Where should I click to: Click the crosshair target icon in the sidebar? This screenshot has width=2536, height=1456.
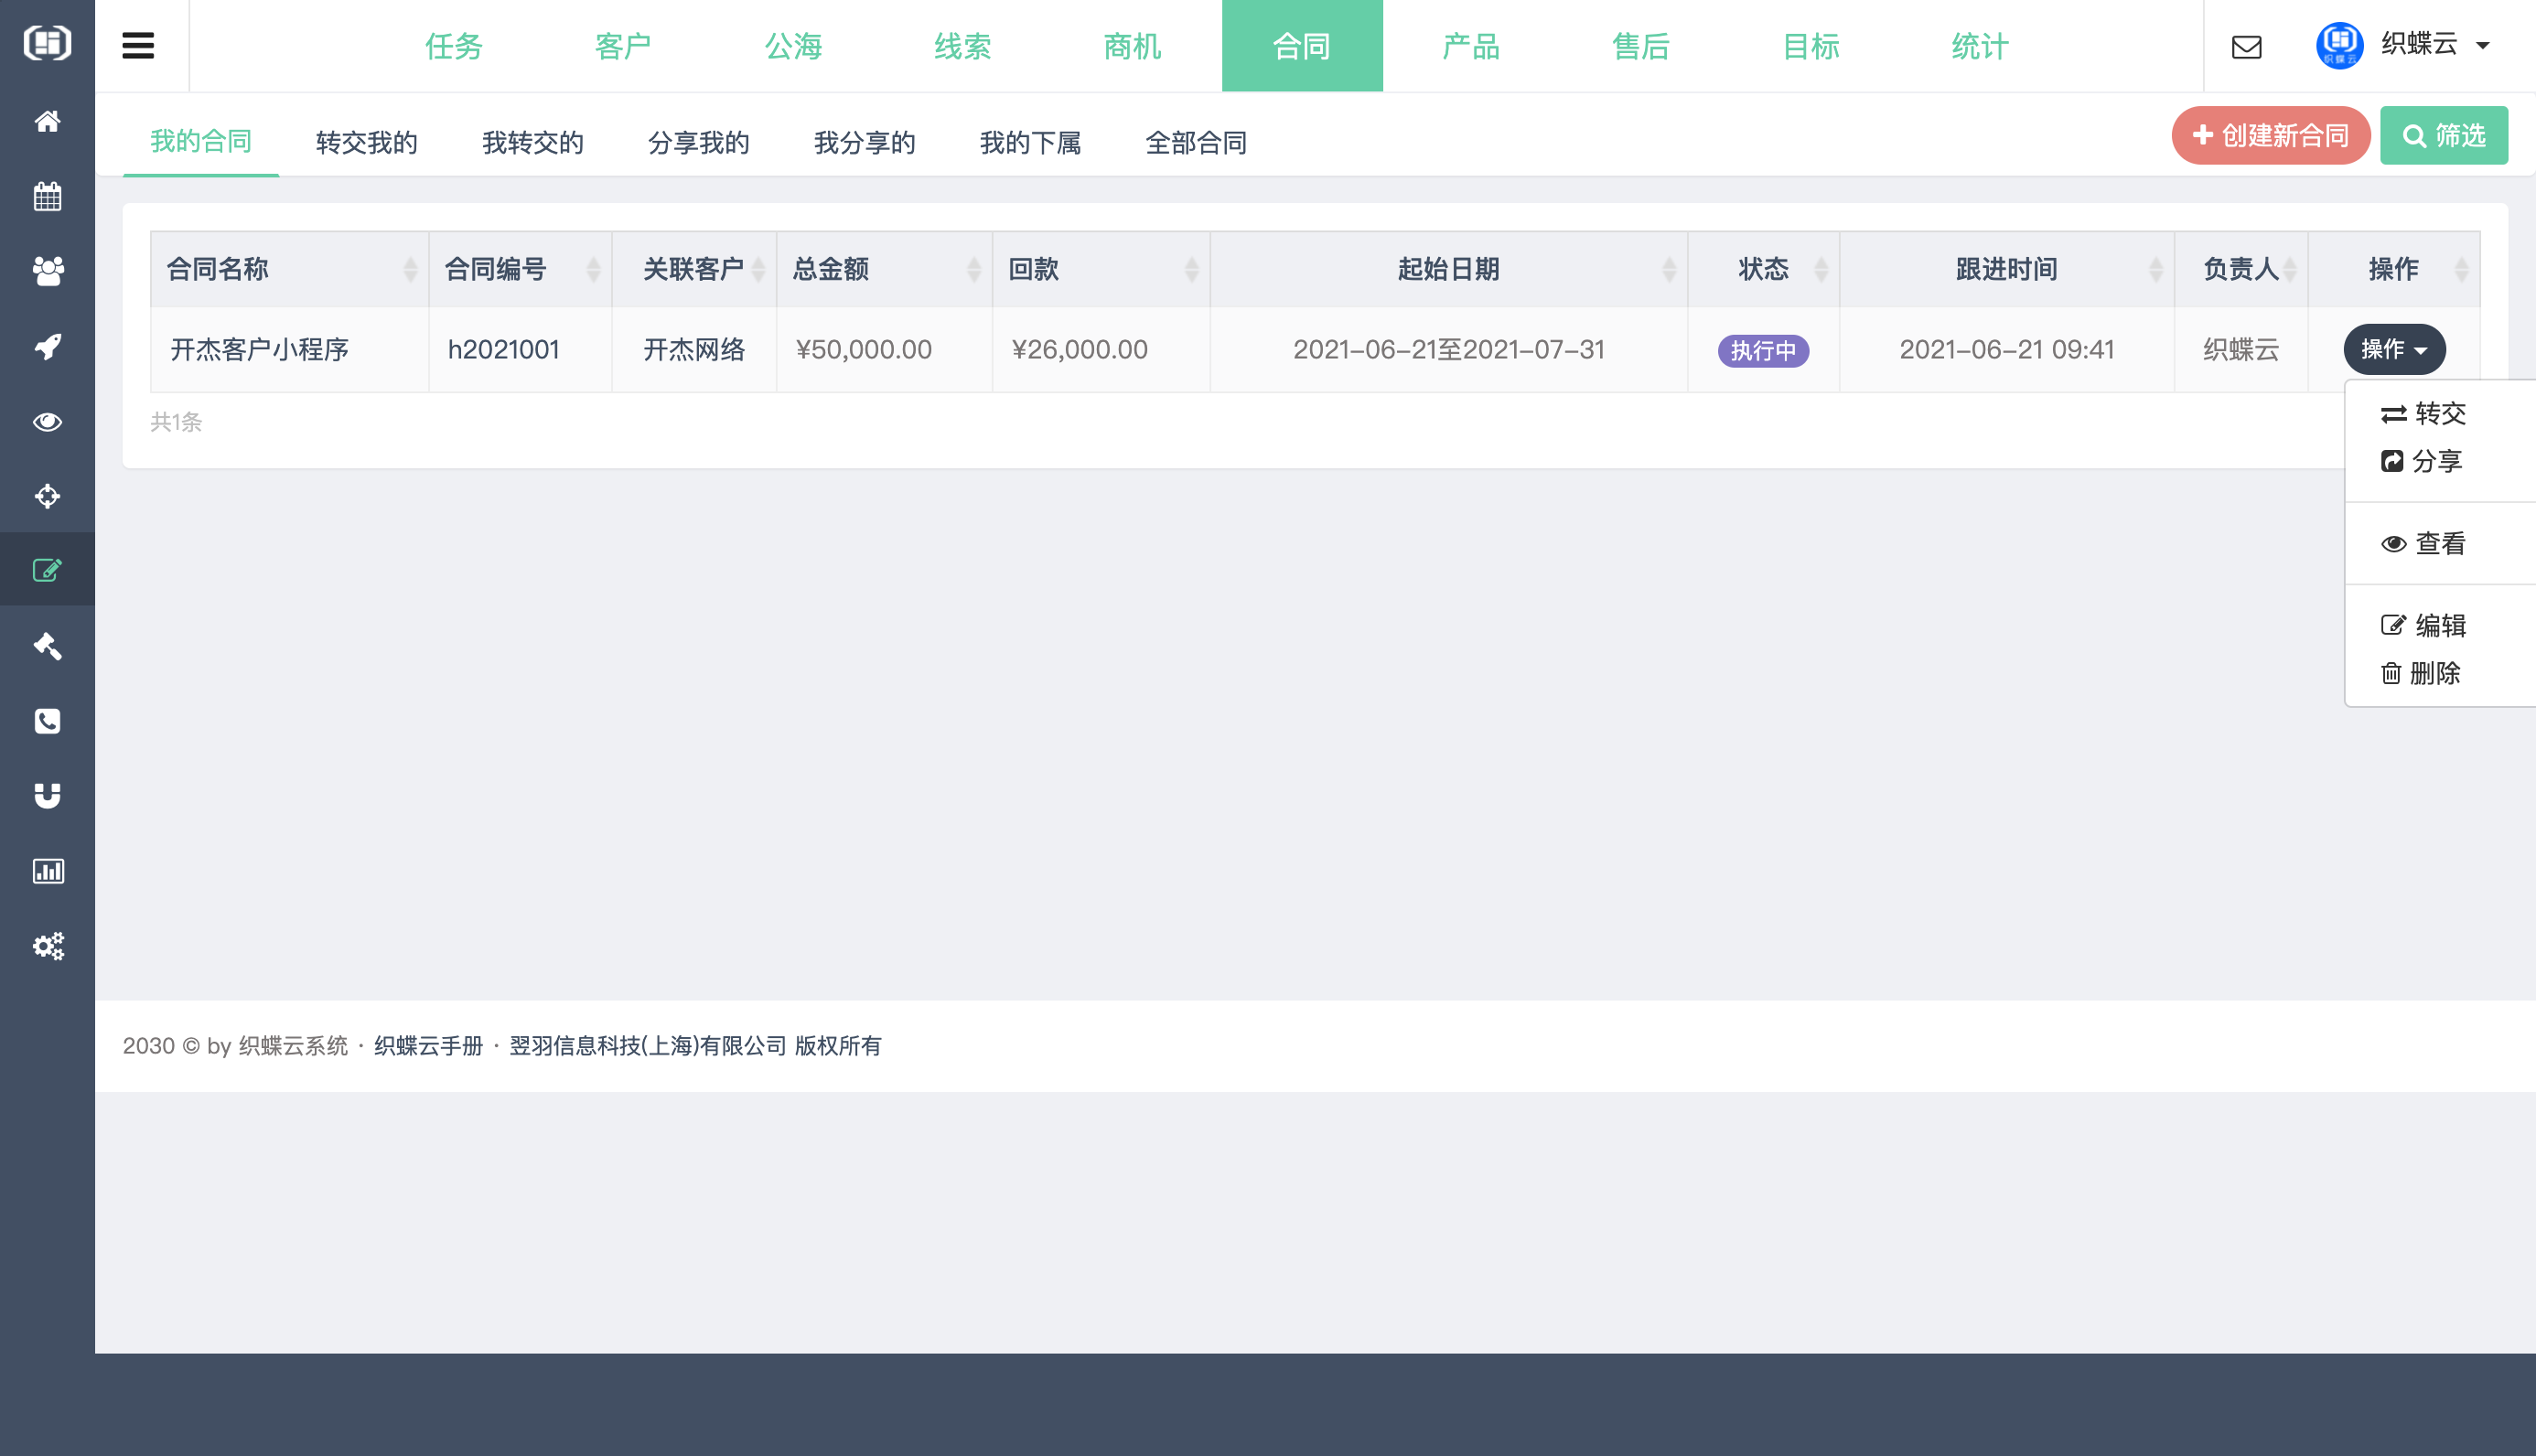click(x=47, y=496)
